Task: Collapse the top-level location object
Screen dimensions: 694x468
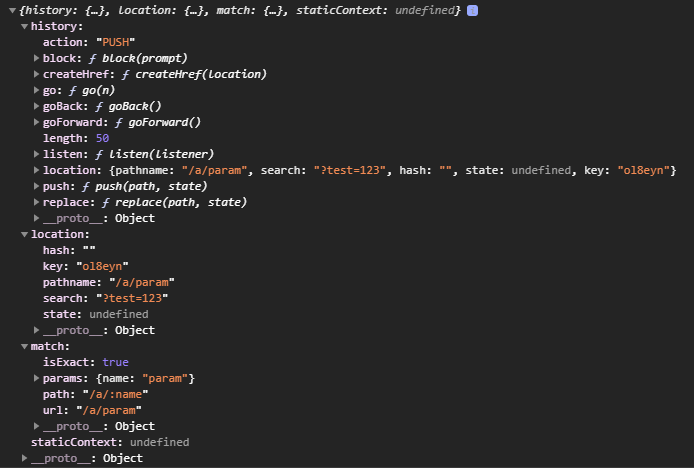Action: pyautogui.click(x=24, y=234)
